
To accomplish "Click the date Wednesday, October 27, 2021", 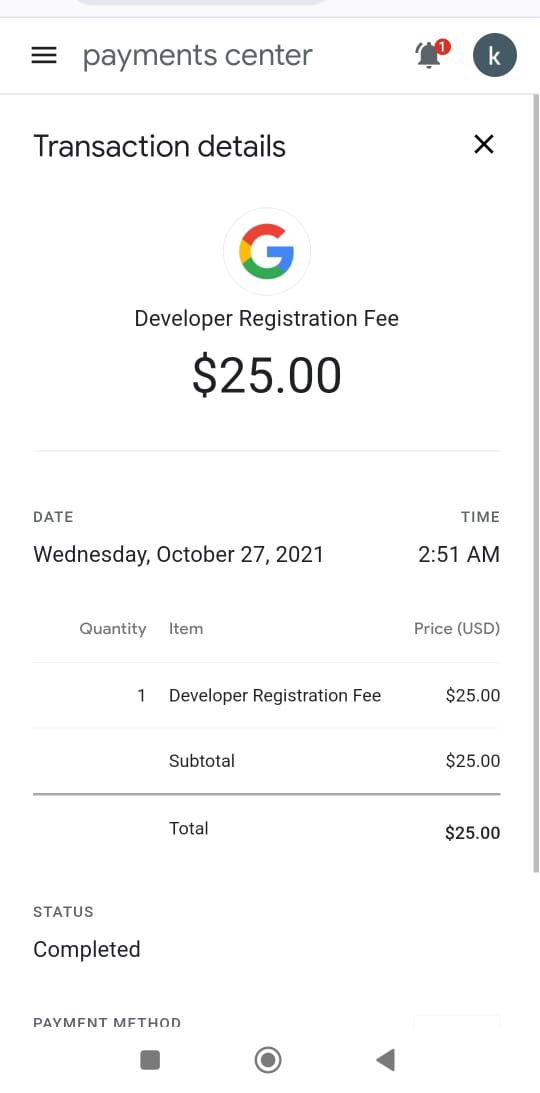I will click(x=178, y=555).
